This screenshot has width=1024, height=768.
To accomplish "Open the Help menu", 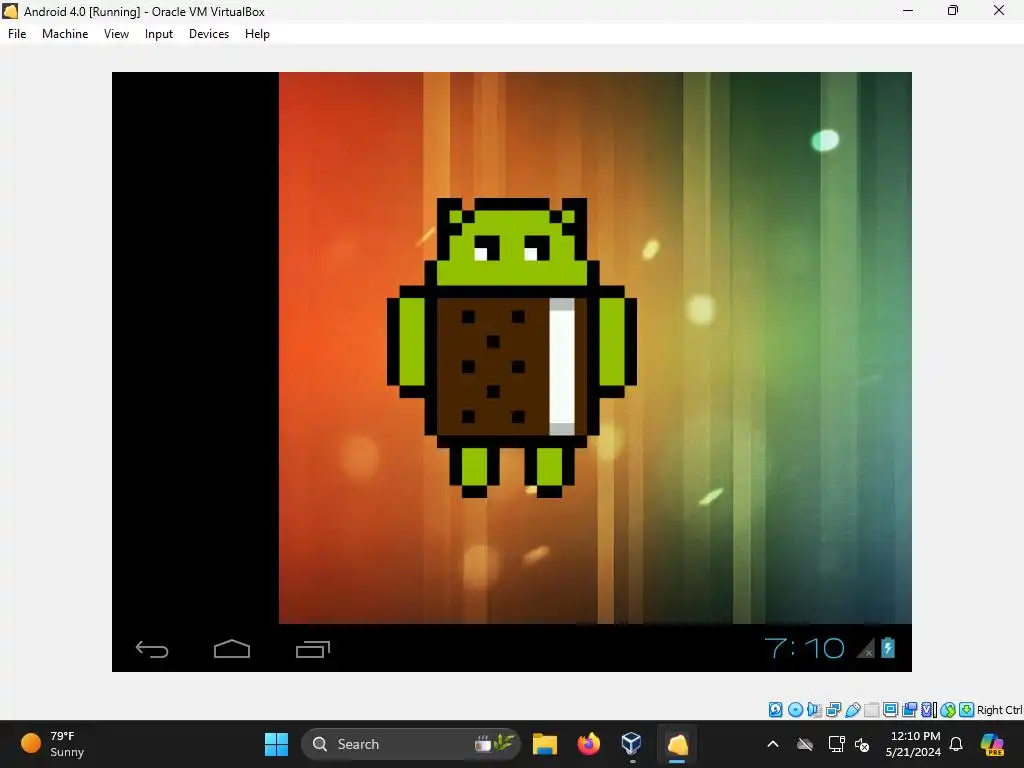I will [x=257, y=34].
